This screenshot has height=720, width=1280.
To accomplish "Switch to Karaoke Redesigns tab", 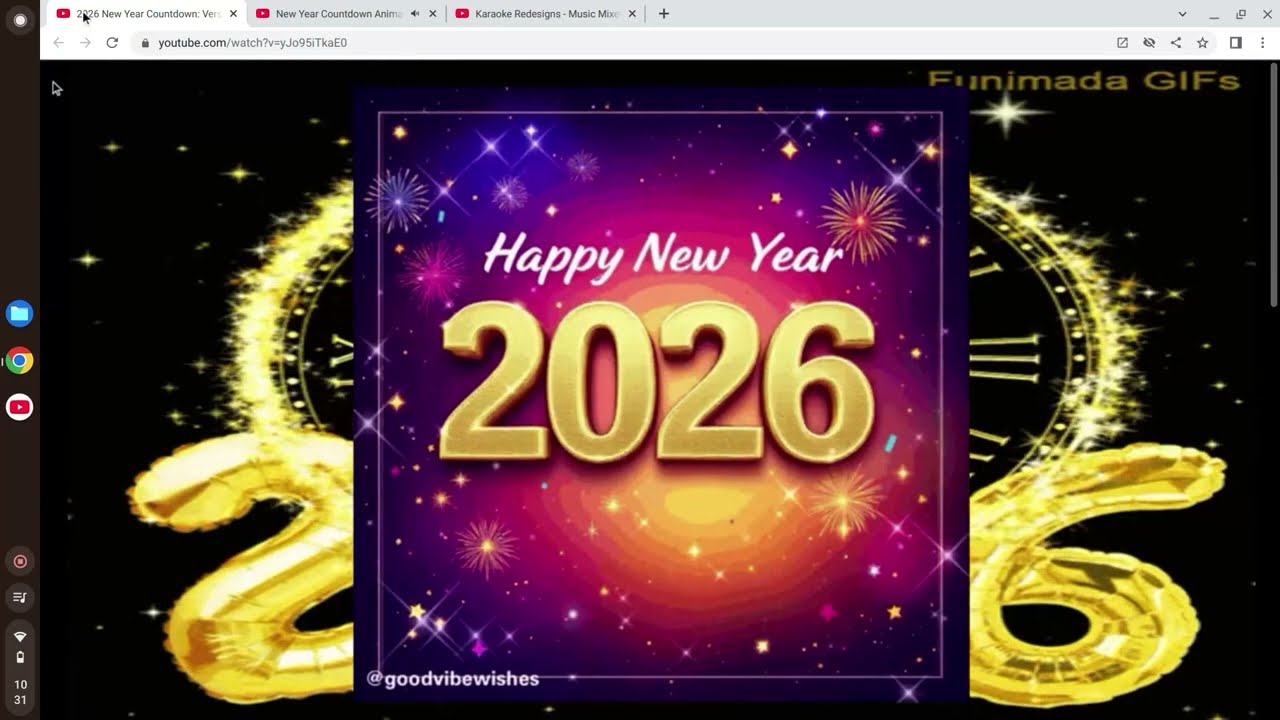I will (547, 14).
